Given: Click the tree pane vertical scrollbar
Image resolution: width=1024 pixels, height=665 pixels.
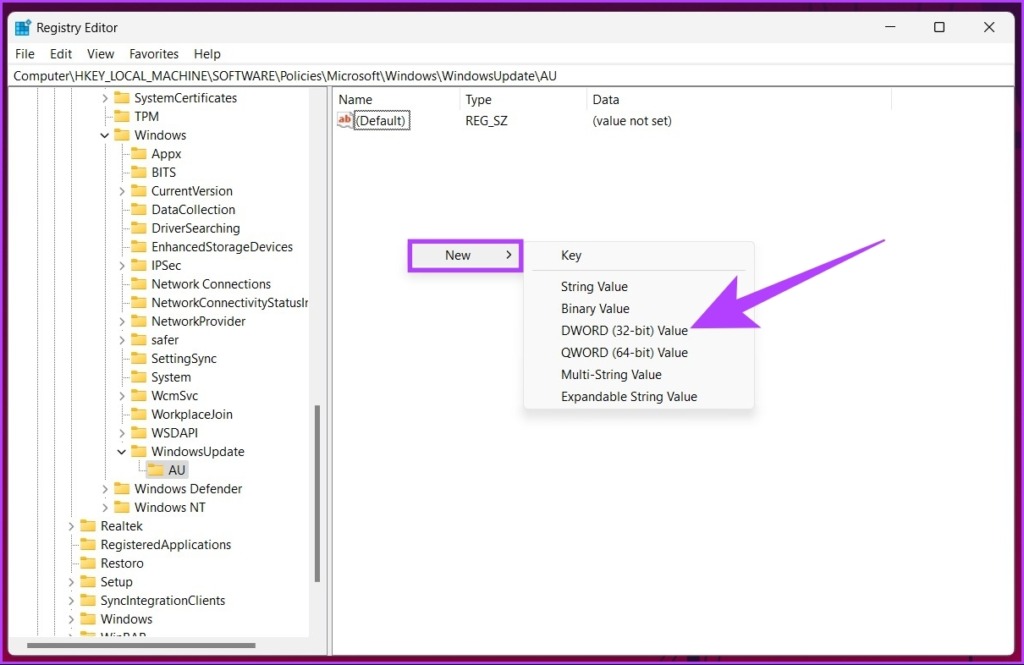Looking at the screenshot, I should tap(317, 493).
